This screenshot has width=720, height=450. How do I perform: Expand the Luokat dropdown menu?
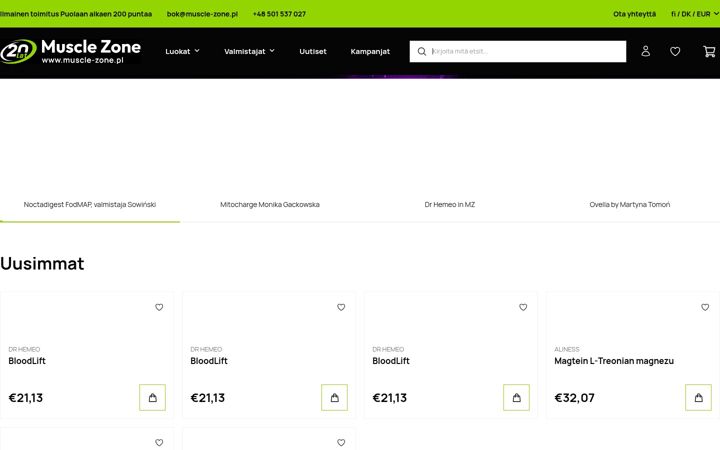[182, 51]
